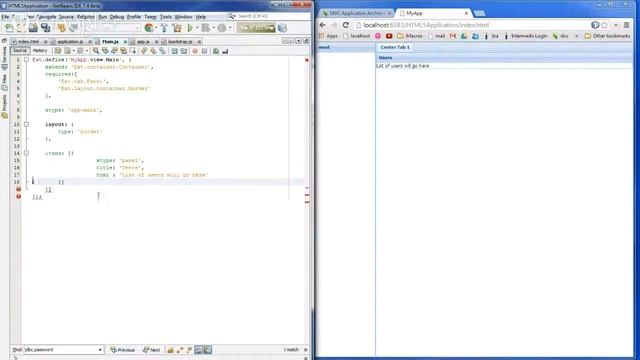
Task: Click the Build Project hammer icon
Action: [164, 28]
